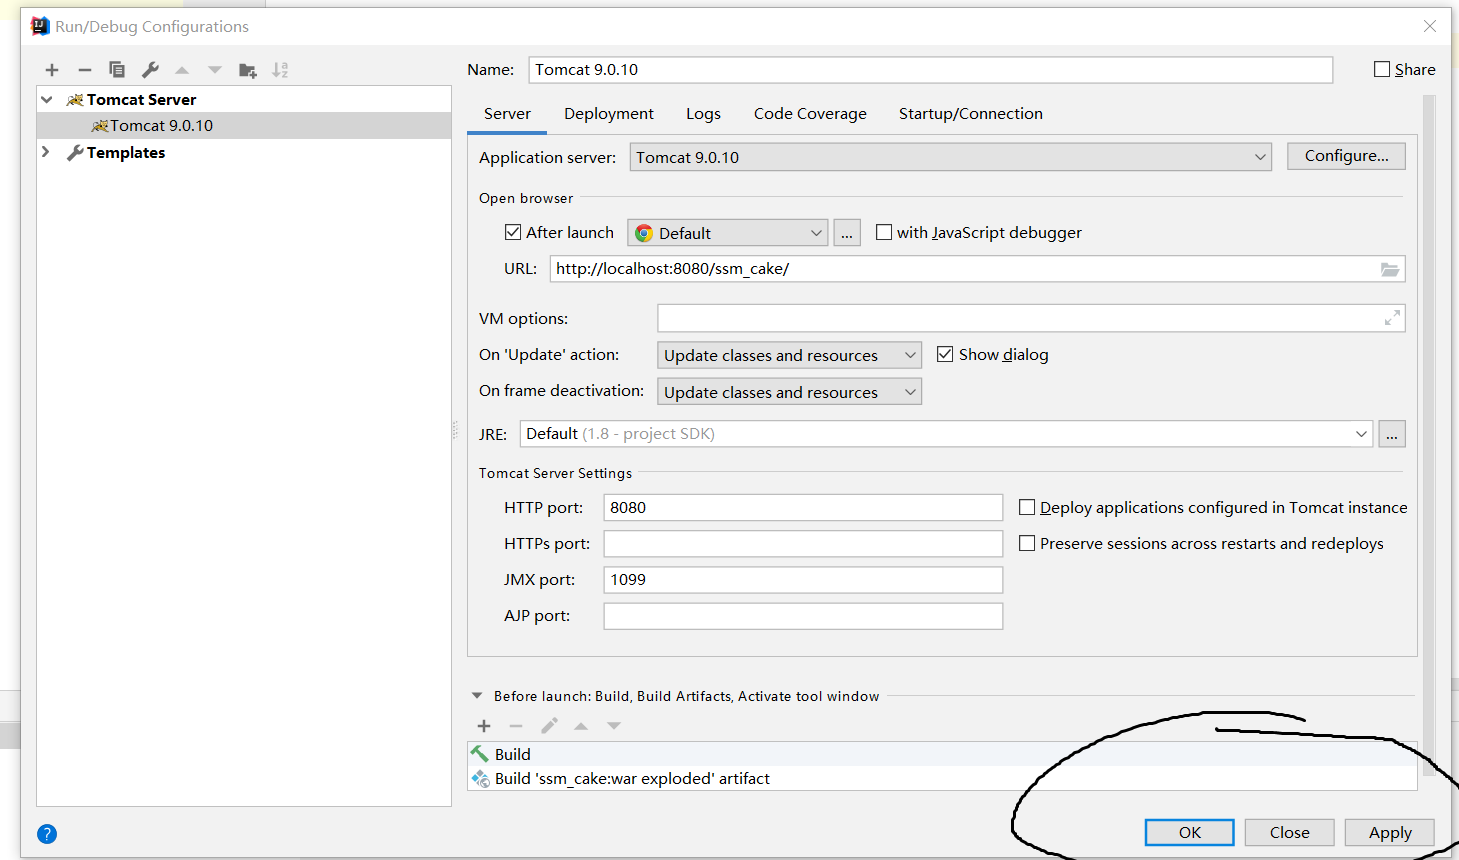Viewport: 1459px width, 860px height.
Task: Remove selected configuration with minus icon
Action: 85,70
